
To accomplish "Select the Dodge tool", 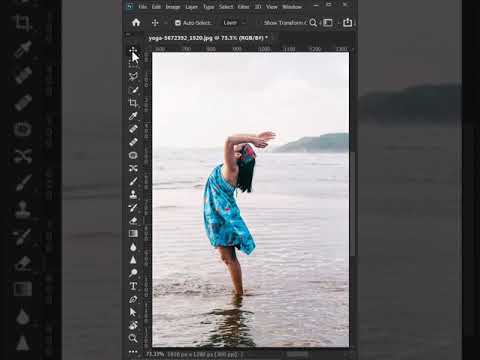I will (x=133, y=273).
